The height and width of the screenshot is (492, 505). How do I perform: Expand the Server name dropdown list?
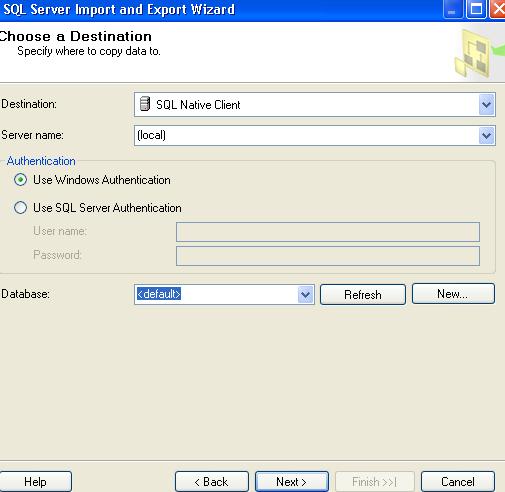[486, 135]
